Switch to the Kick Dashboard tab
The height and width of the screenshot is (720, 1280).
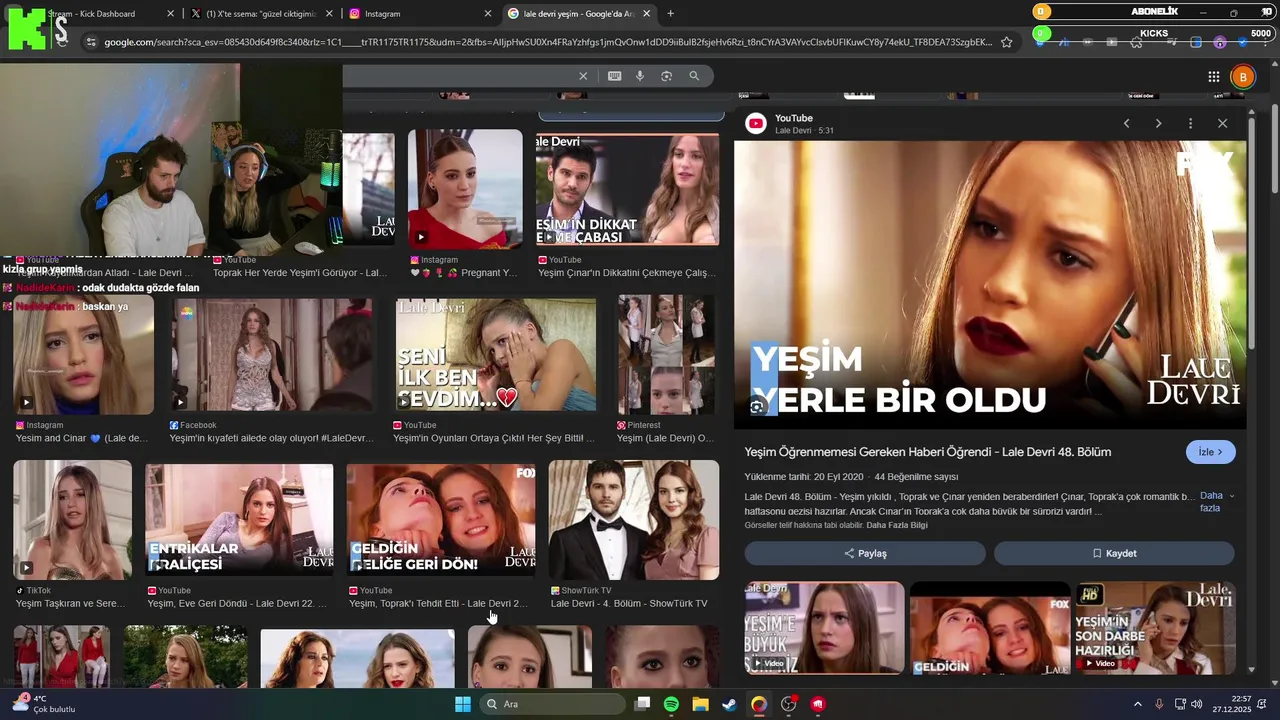(95, 14)
